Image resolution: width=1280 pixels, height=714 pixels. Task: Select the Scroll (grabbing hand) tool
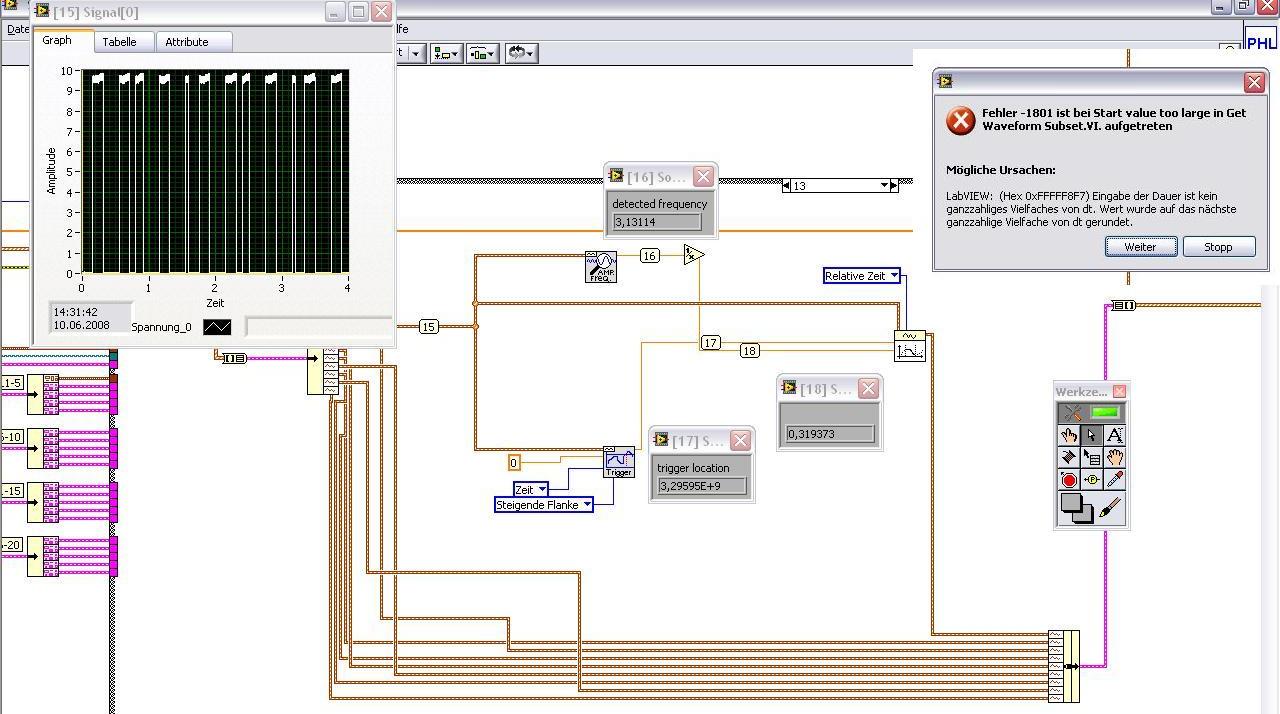pos(1114,457)
